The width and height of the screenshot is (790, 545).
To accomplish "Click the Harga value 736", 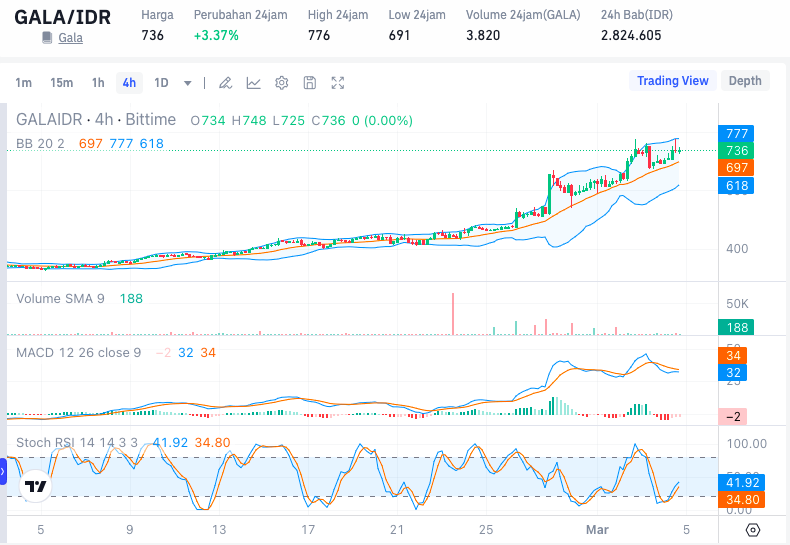I will [152, 35].
